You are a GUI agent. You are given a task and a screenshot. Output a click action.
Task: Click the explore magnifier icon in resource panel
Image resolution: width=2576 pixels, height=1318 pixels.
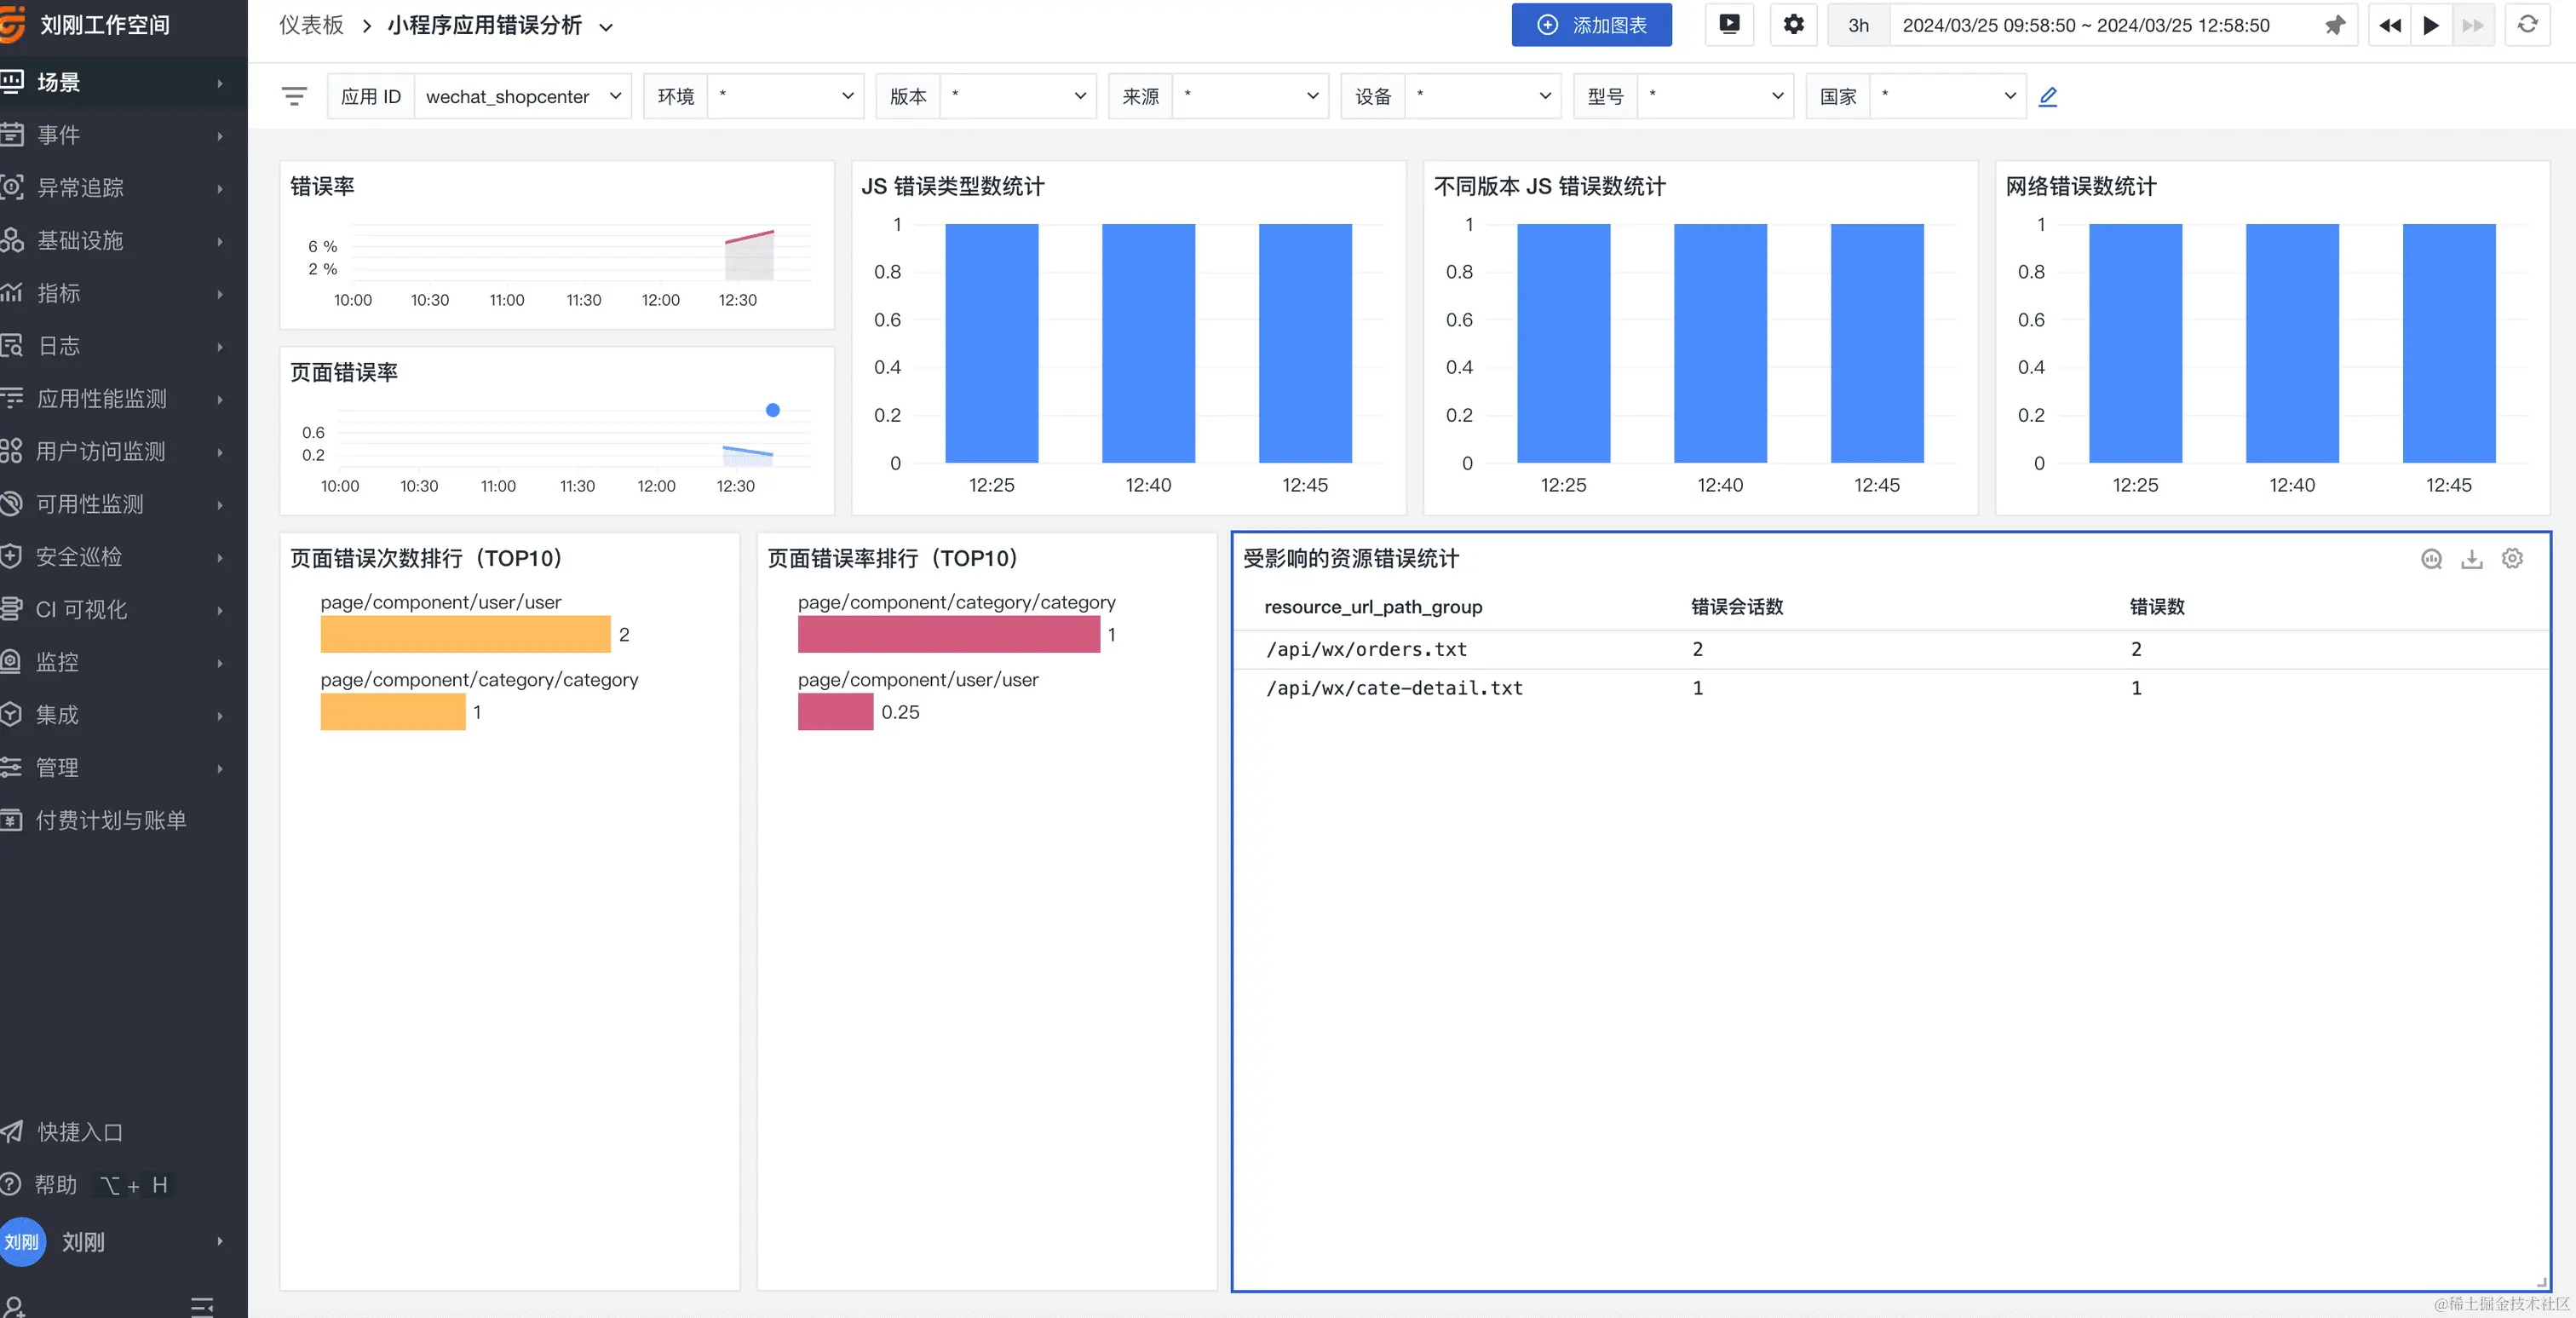pyautogui.click(x=2431, y=559)
